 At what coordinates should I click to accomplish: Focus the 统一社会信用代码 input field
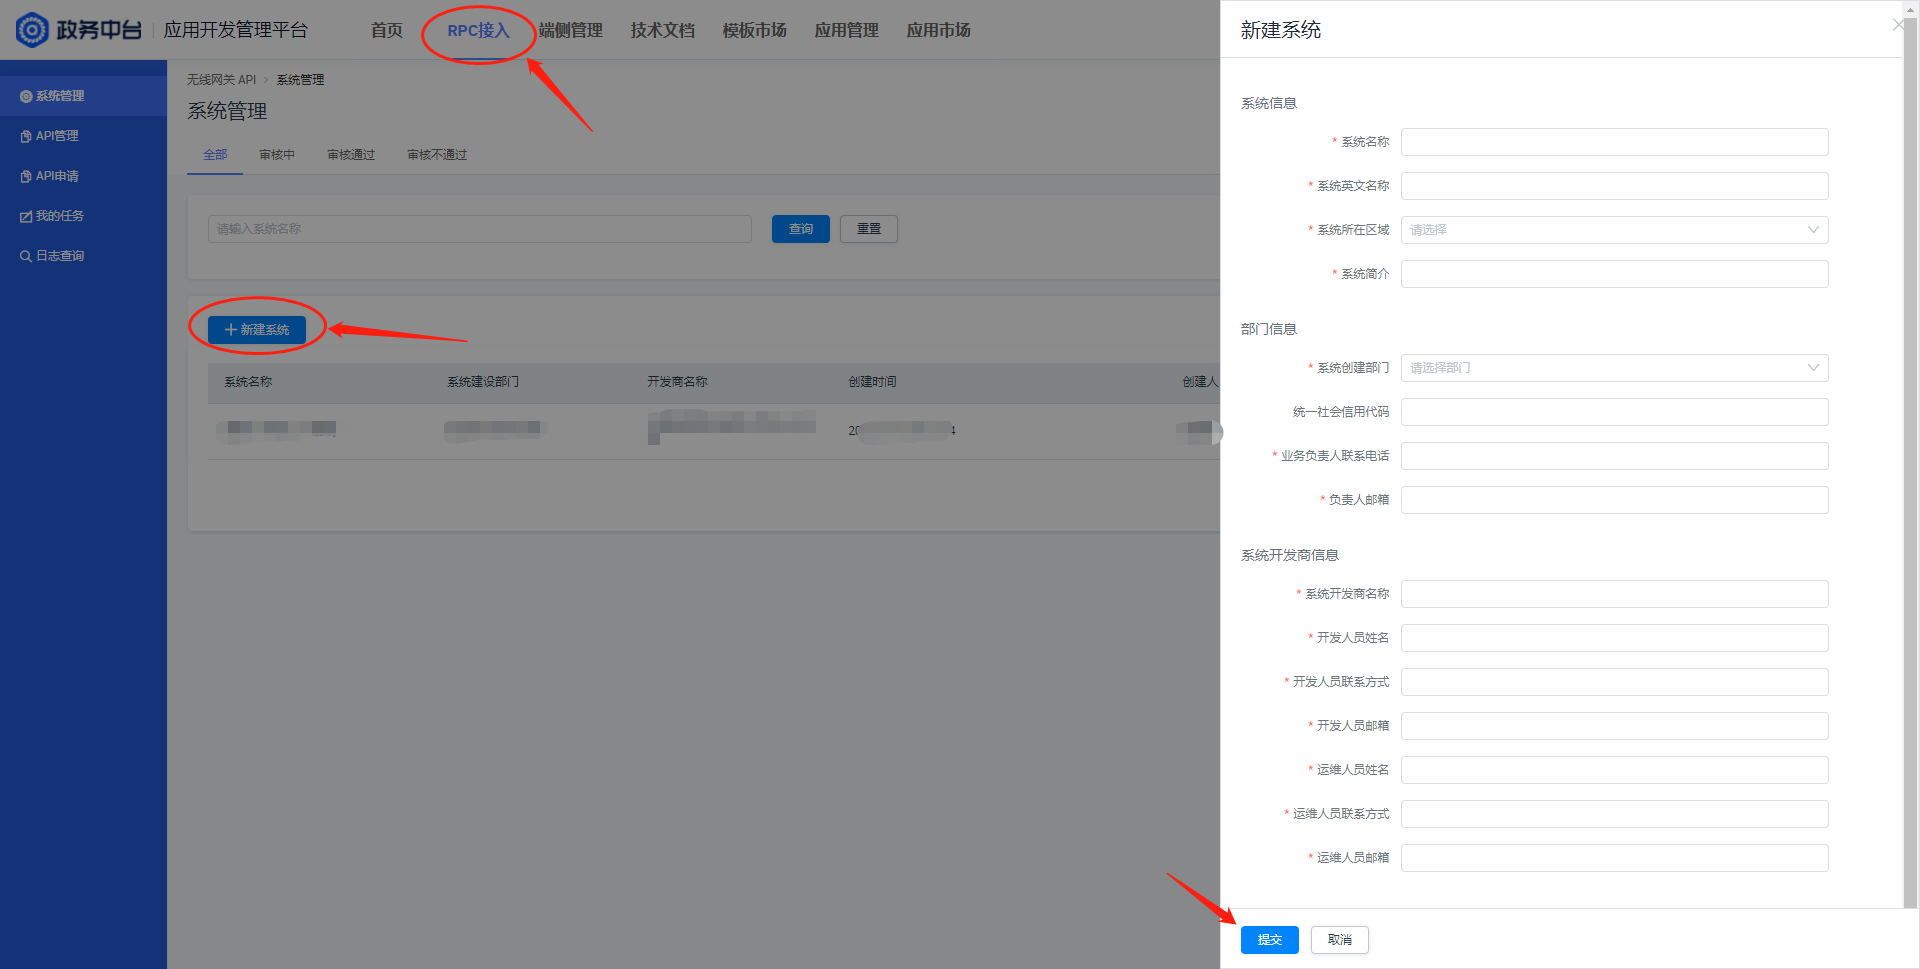coord(1614,412)
